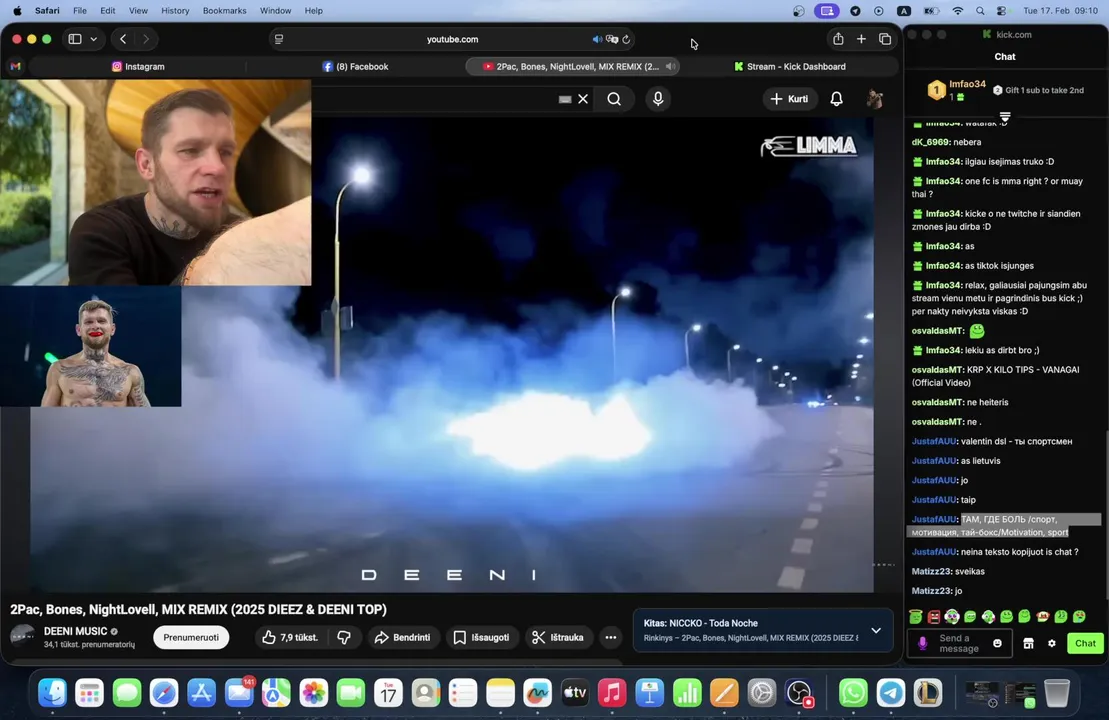Open the sidebar dropdown arrow
Viewport: 1109px width, 720px height.
[x=93, y=40]
